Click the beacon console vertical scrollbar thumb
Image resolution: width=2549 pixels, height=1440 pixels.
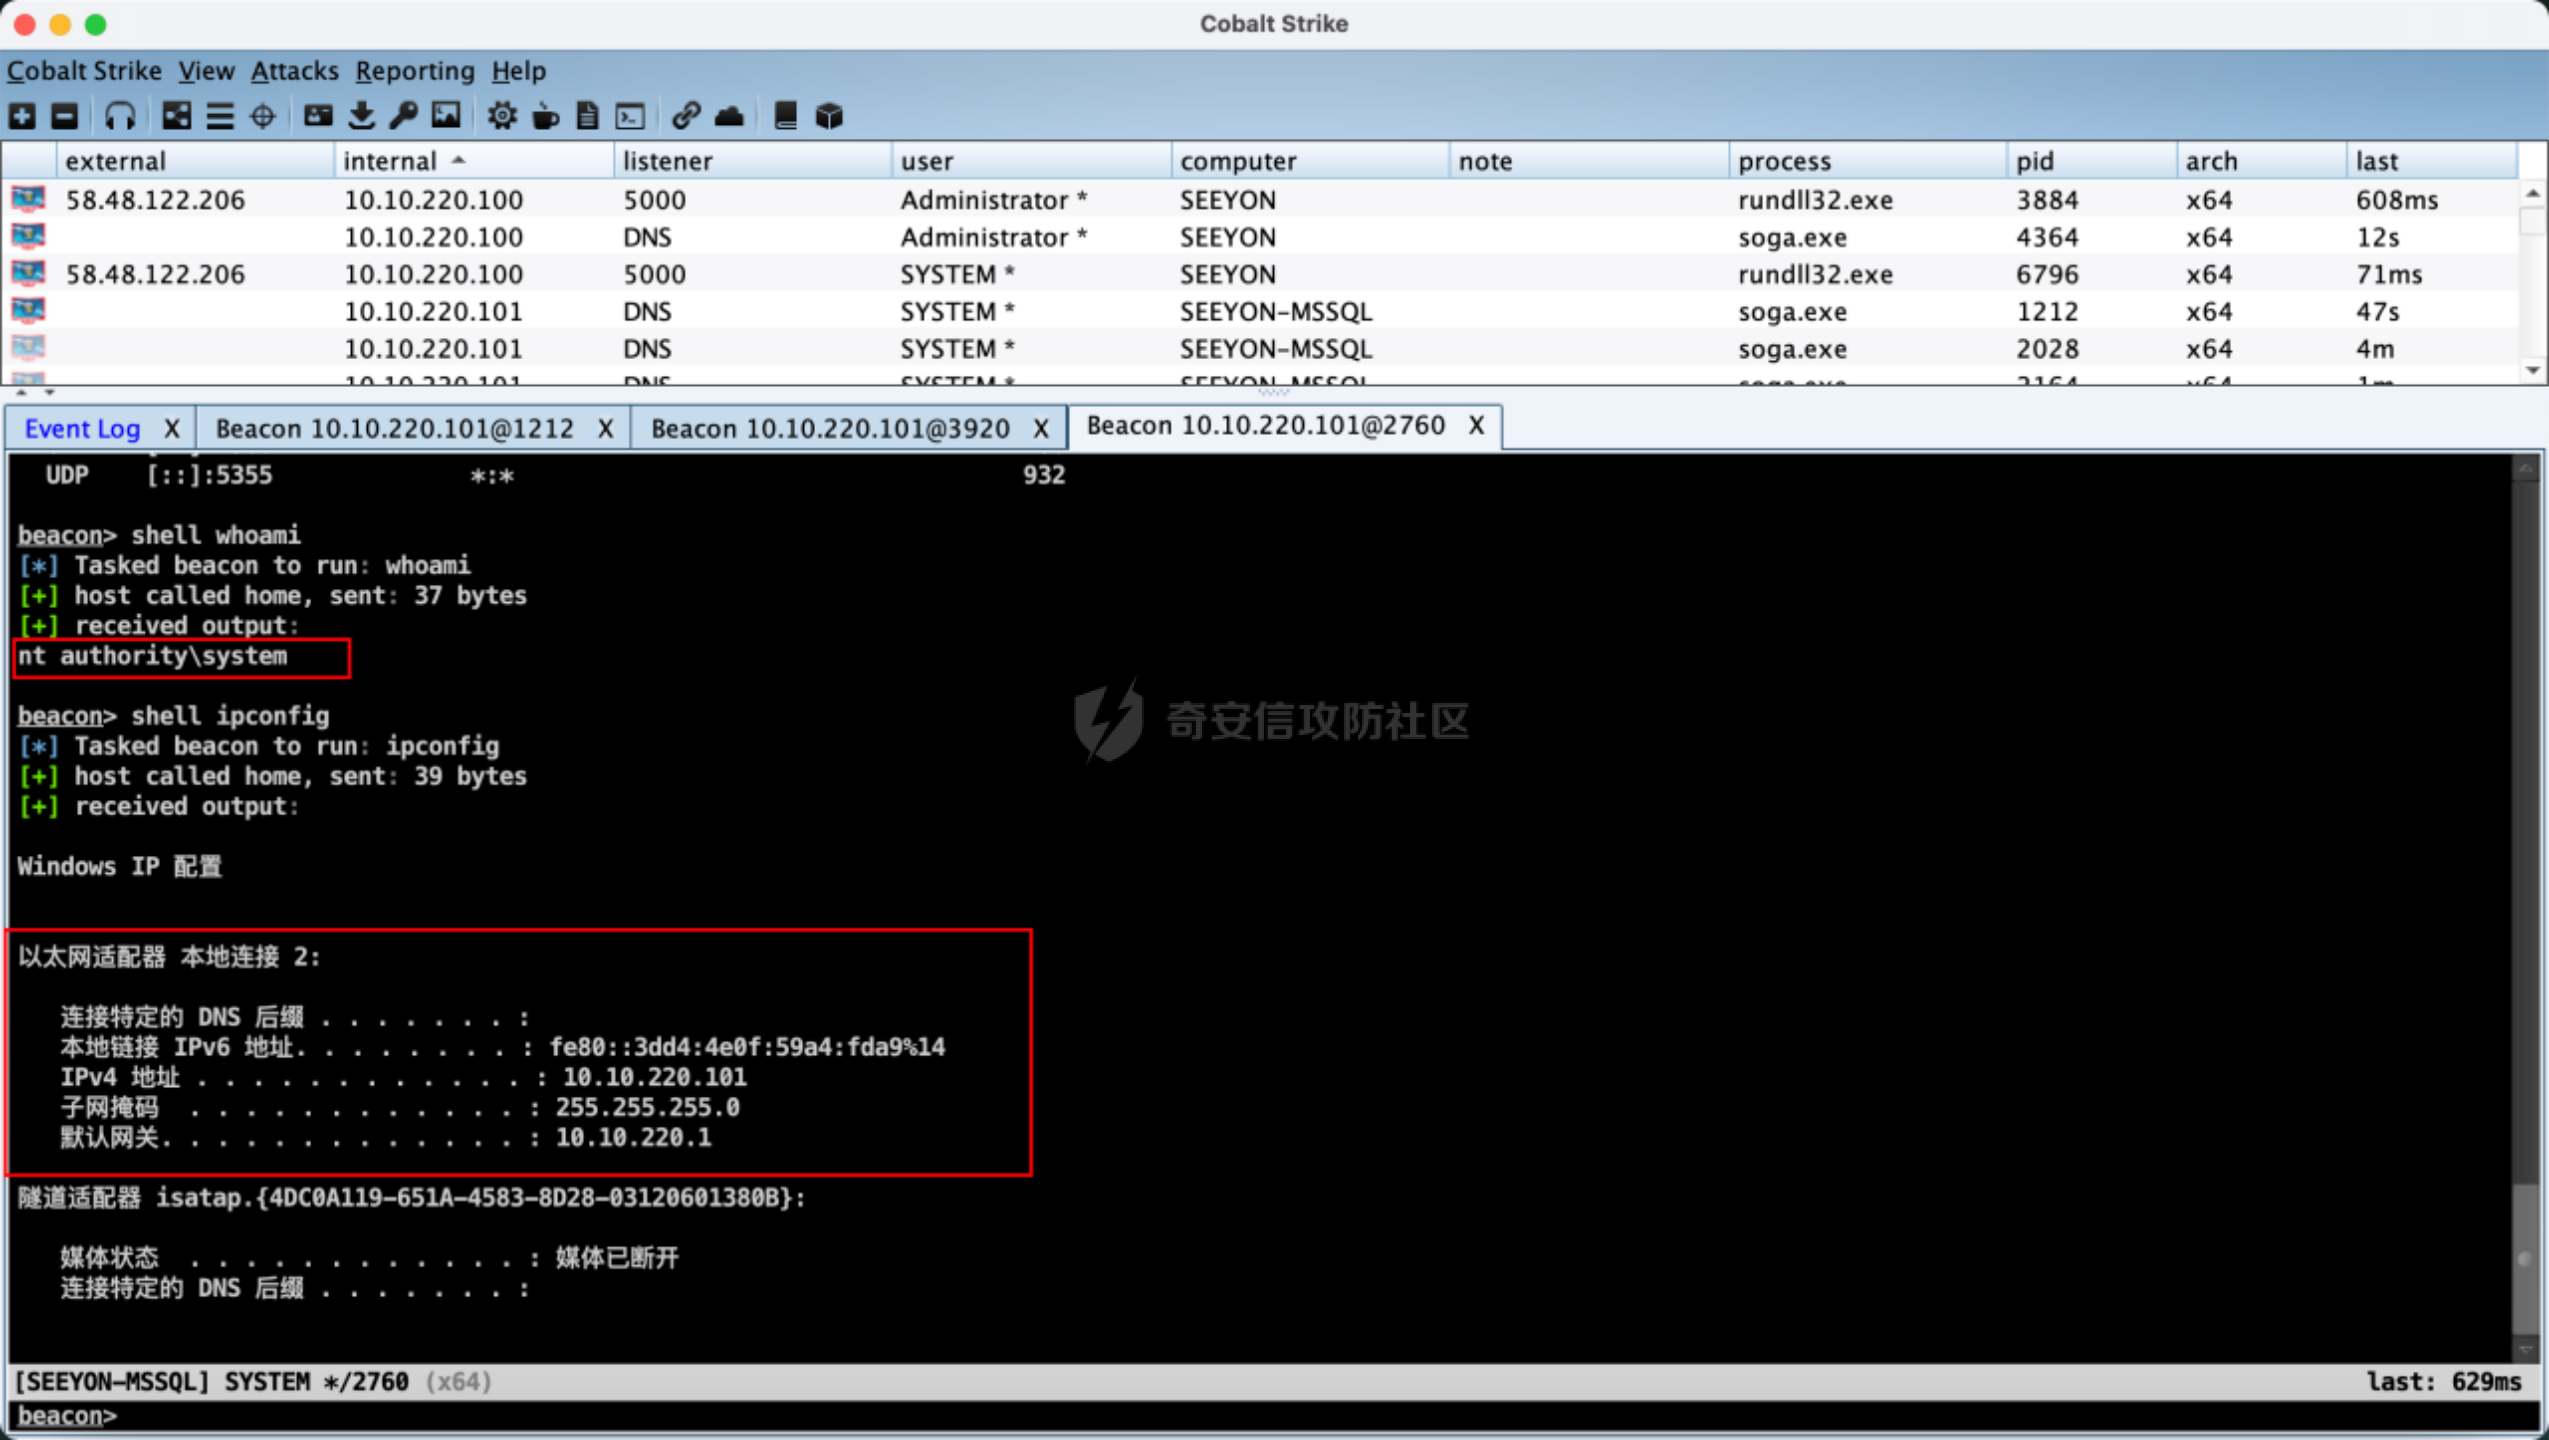click(2526, 1259)
